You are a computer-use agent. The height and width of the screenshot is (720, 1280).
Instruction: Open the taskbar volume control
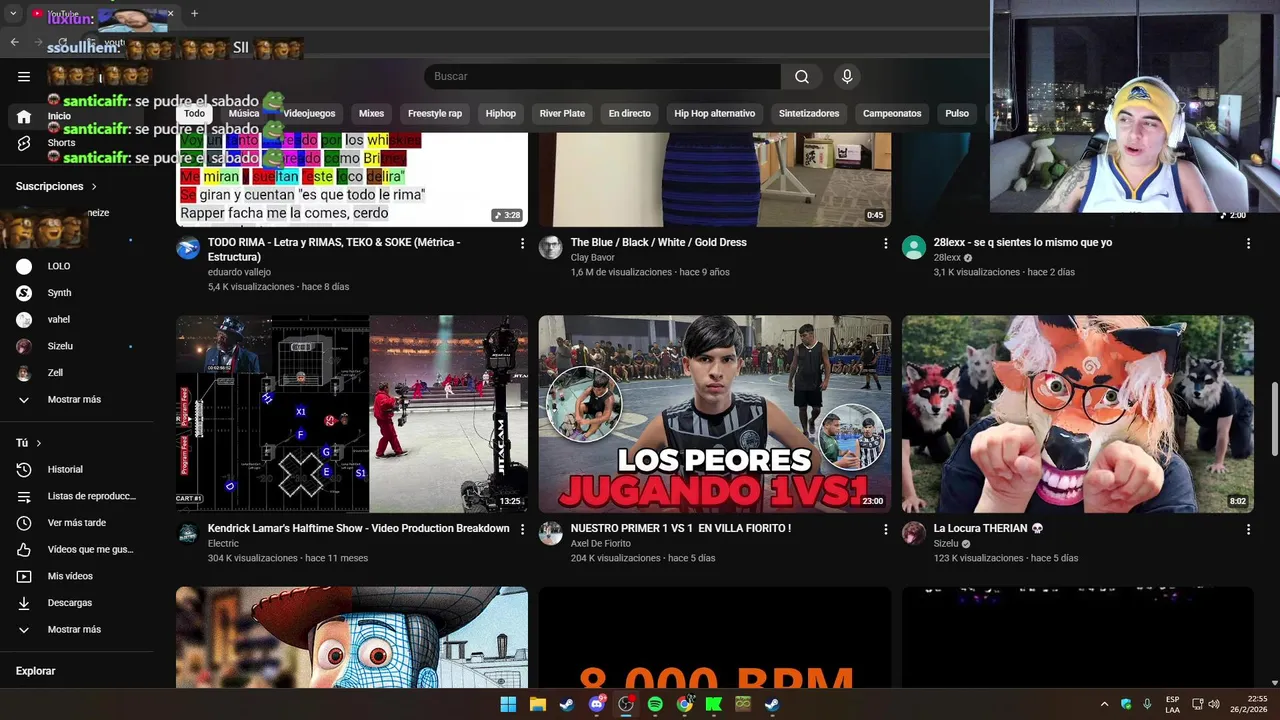click(1214, 704)
